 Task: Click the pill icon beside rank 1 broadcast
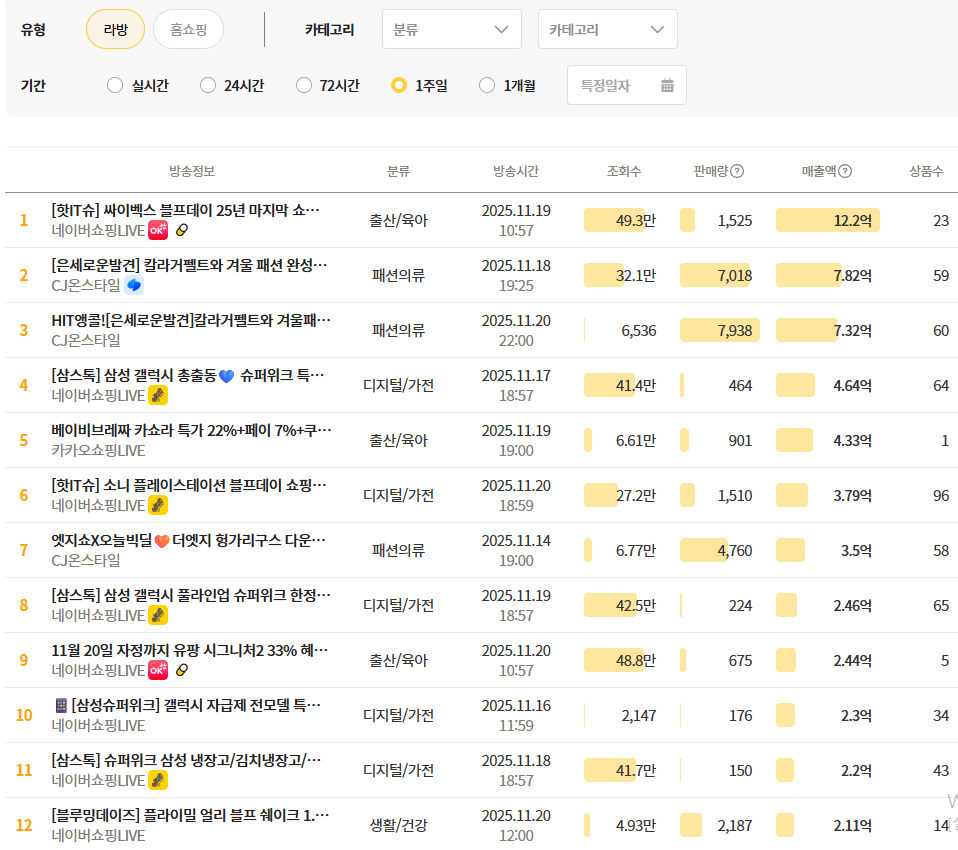(181, 230)
